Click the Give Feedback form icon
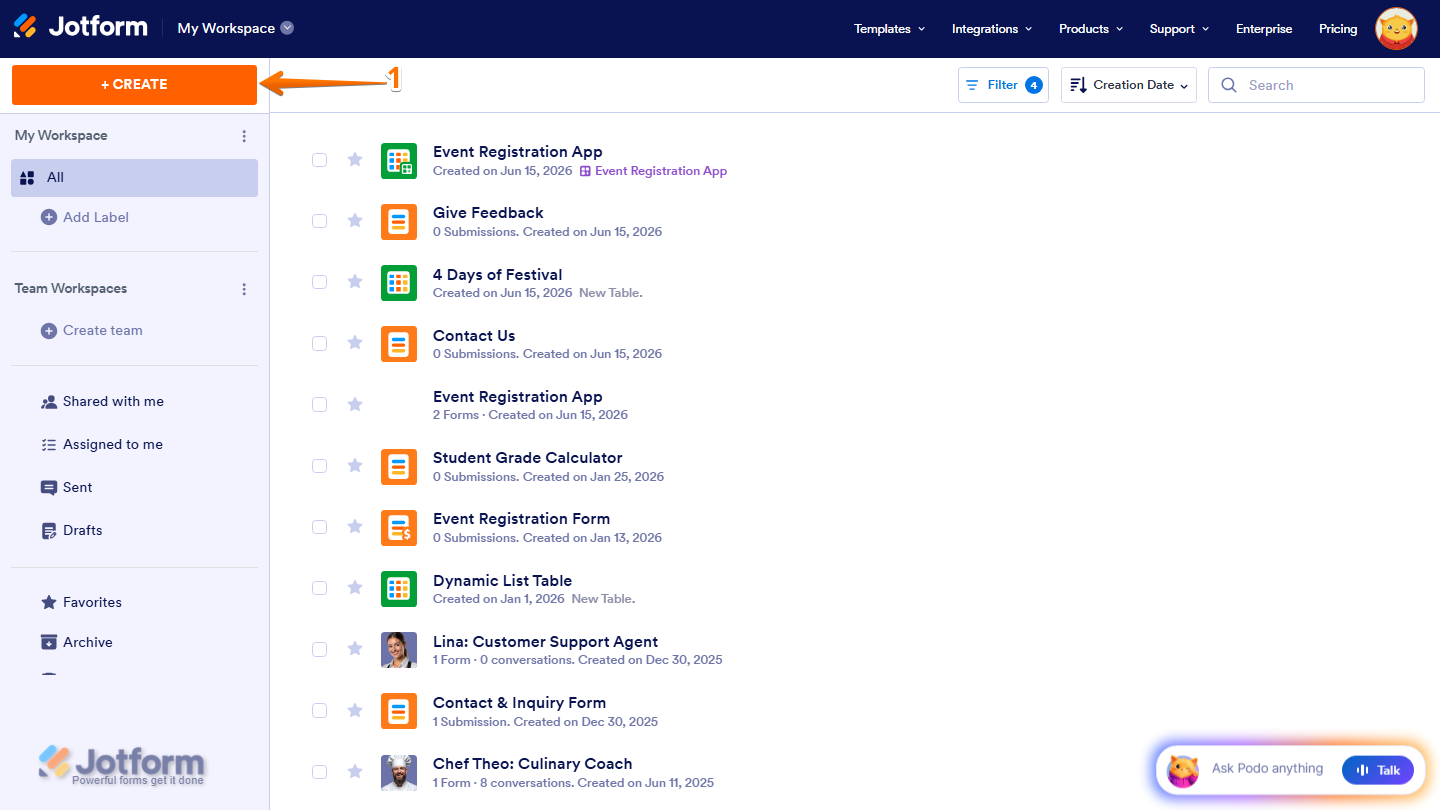 point(399,222)
